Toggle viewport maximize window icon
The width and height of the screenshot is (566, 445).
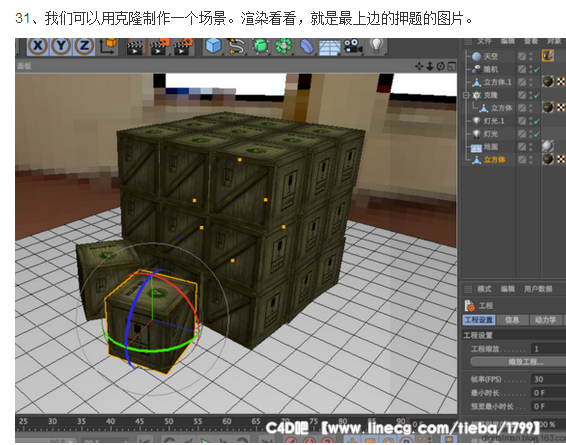452,66
